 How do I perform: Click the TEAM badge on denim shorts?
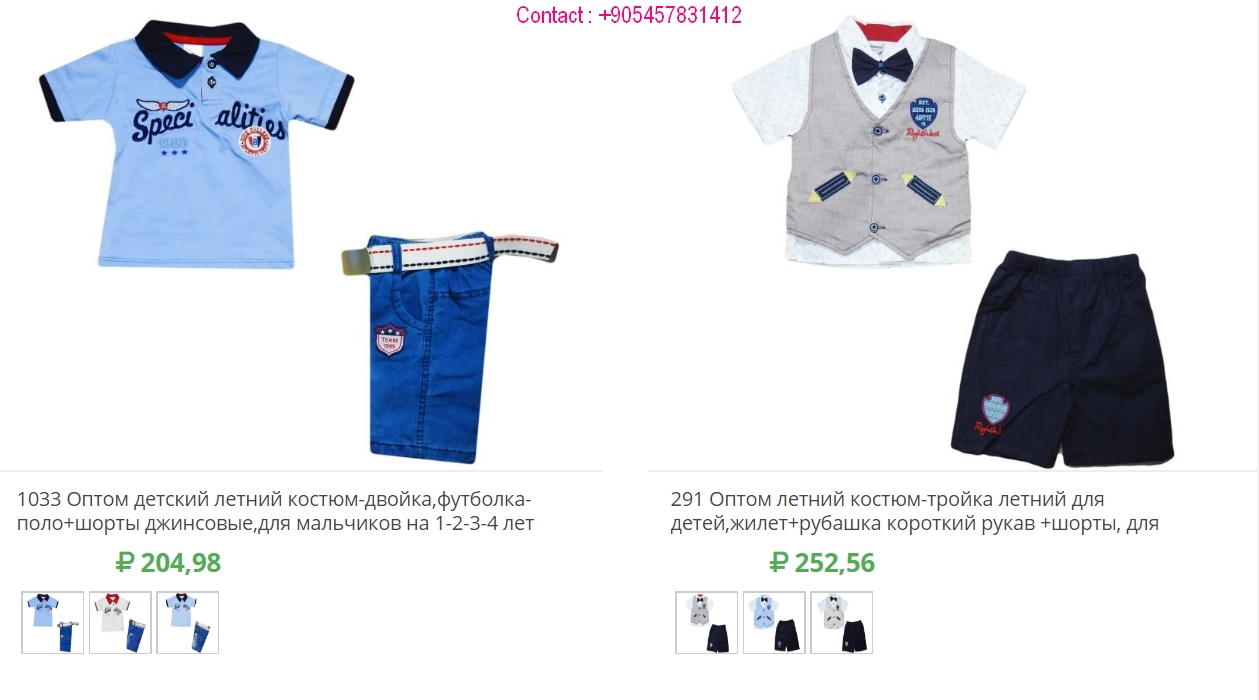pyautogui.click(x=390, y=340)
